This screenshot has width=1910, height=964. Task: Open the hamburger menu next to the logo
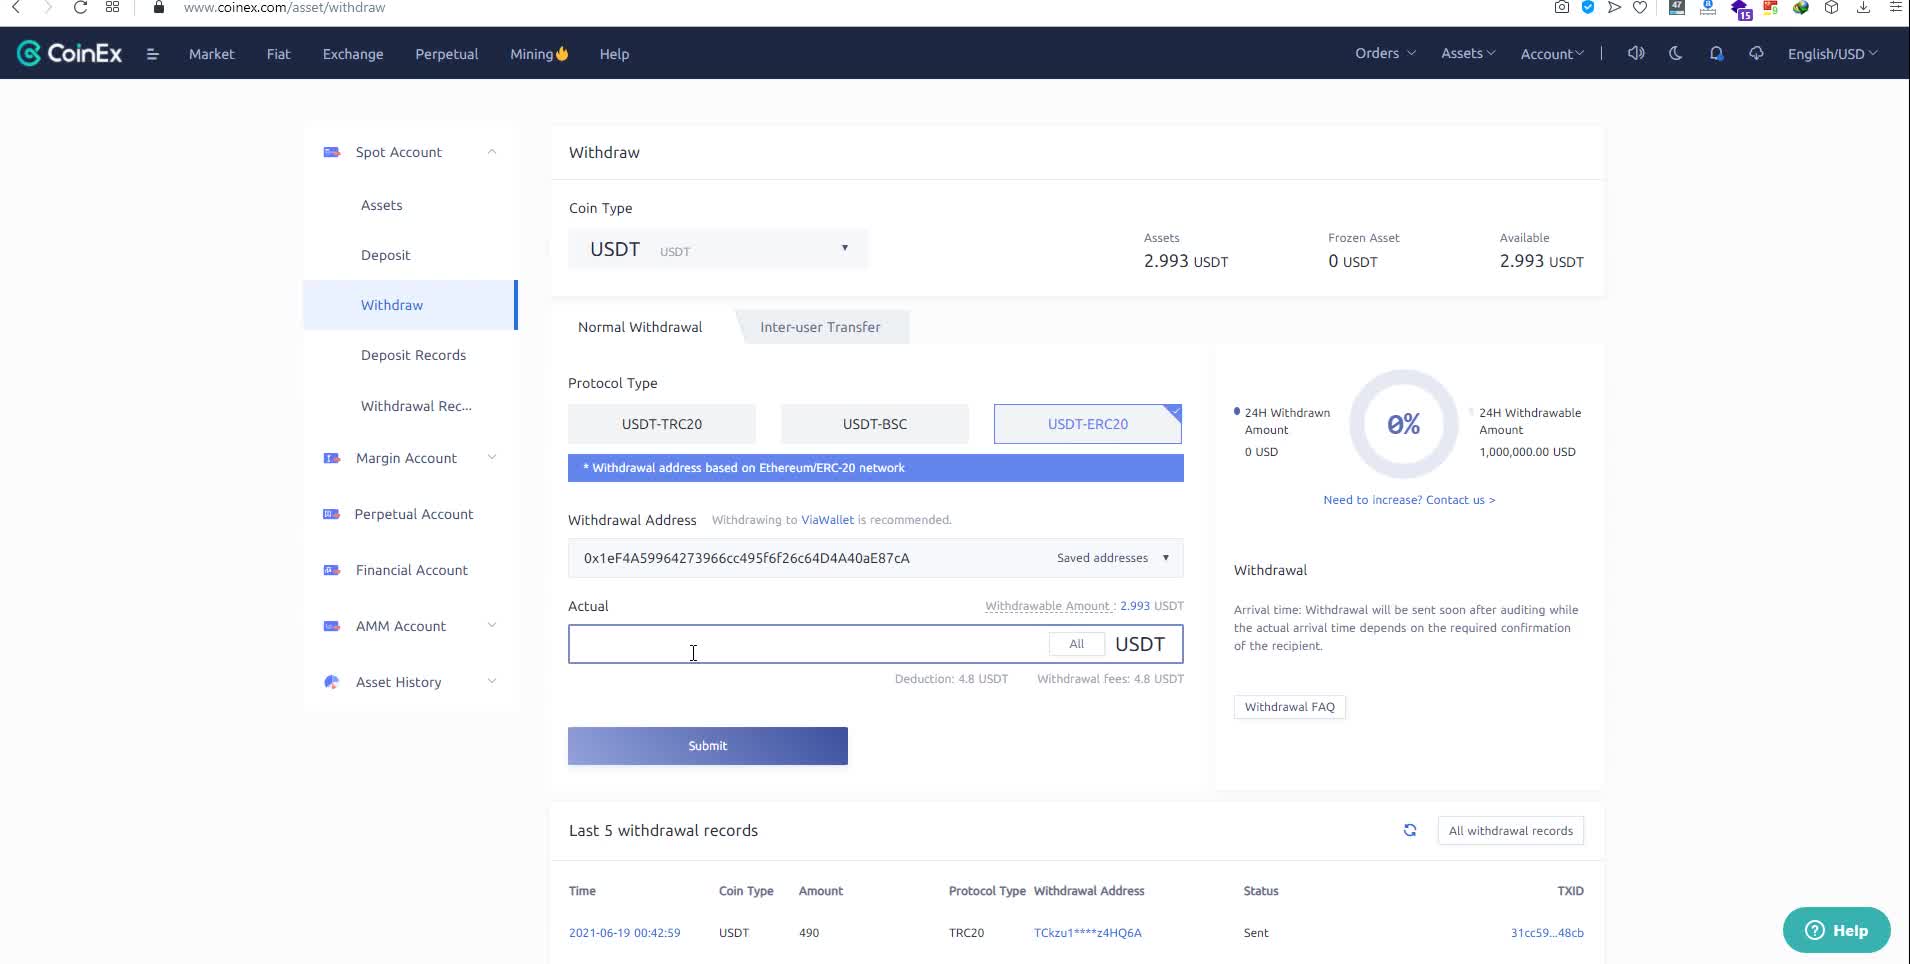[152, 54]
